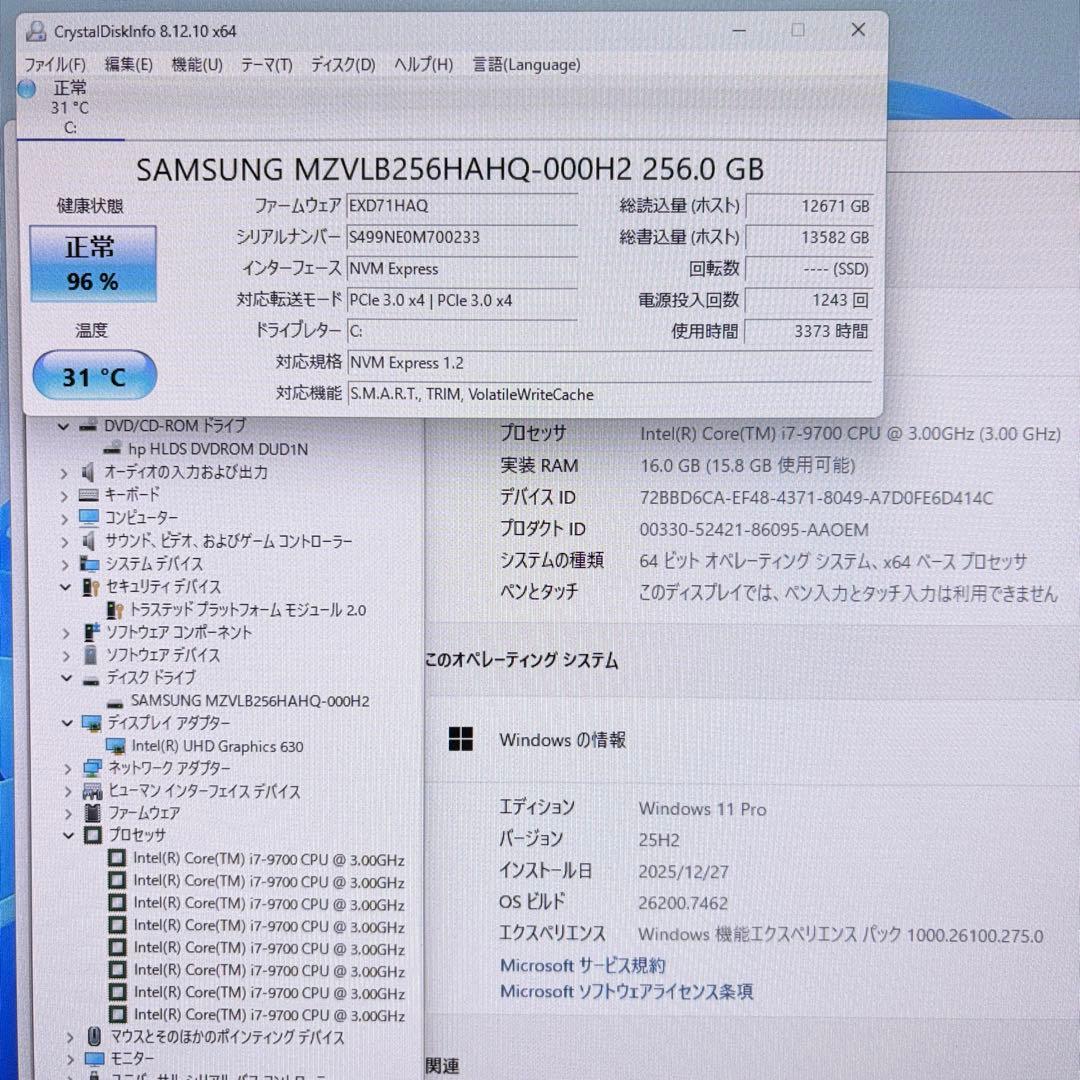Click the Windows logo beside Windowsの情報
The image size is (1080, 1080).
coord(461,740)
